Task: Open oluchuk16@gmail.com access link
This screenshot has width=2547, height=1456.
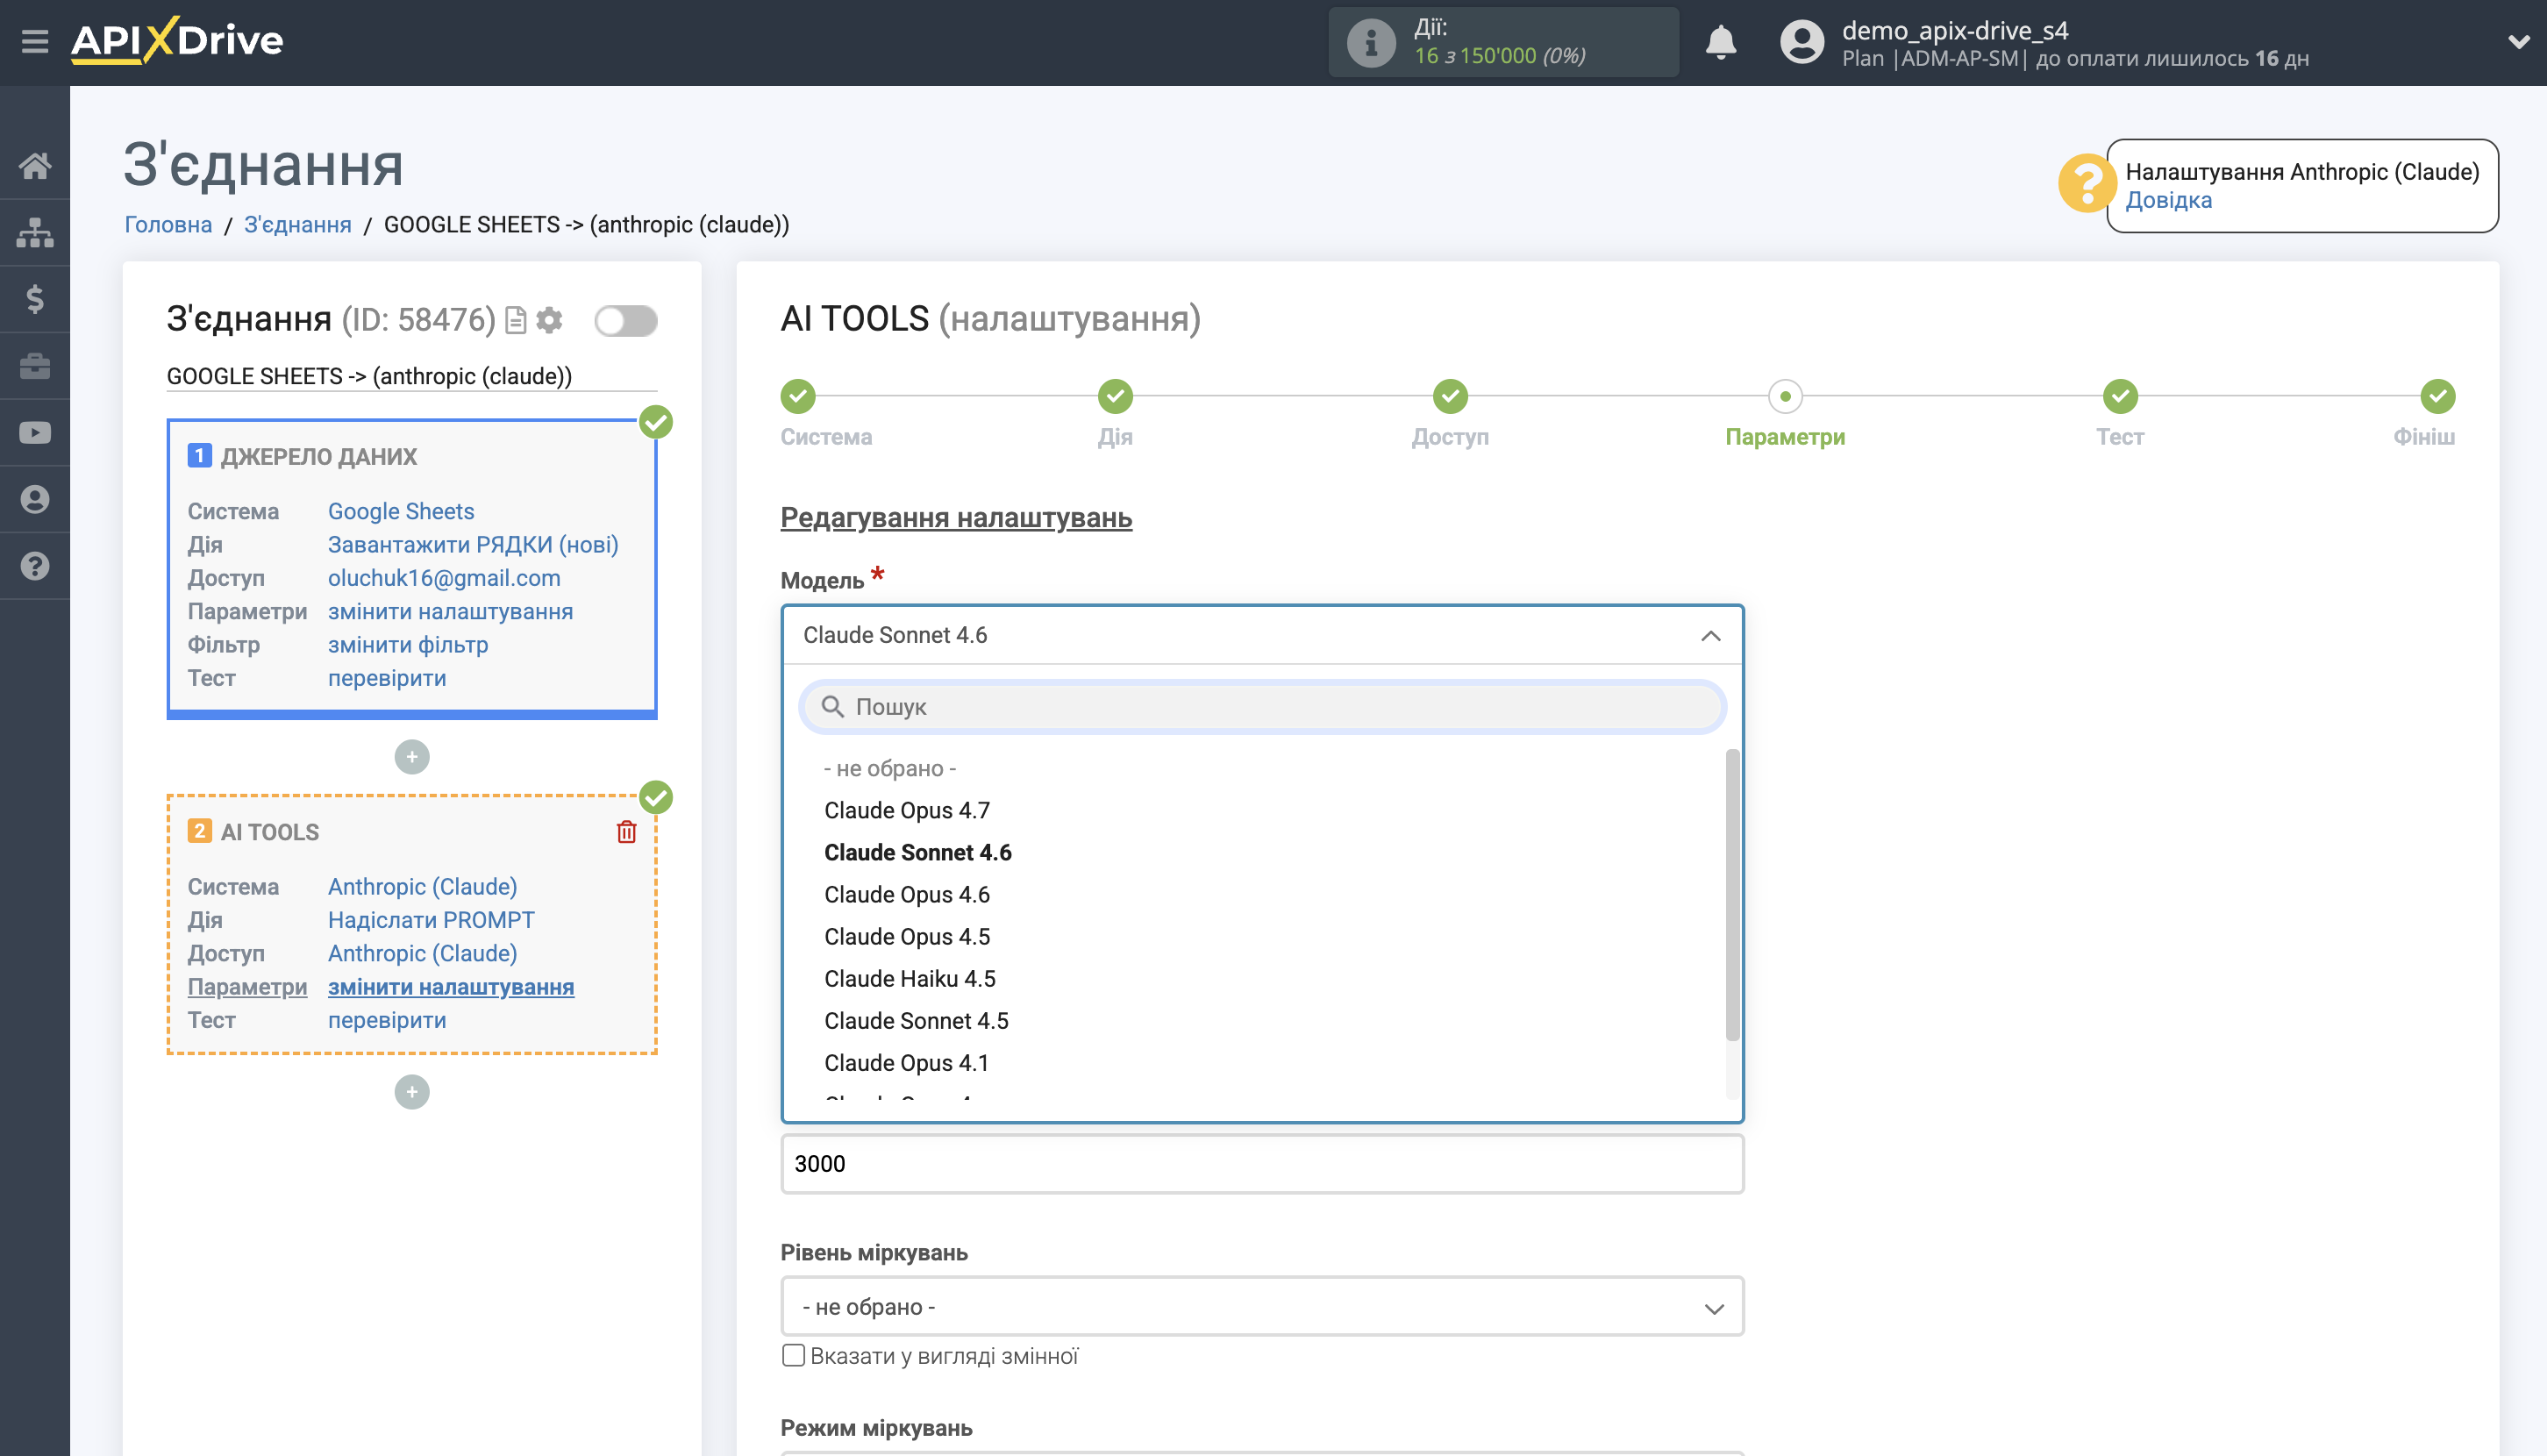Action: (x=444, y=578)
